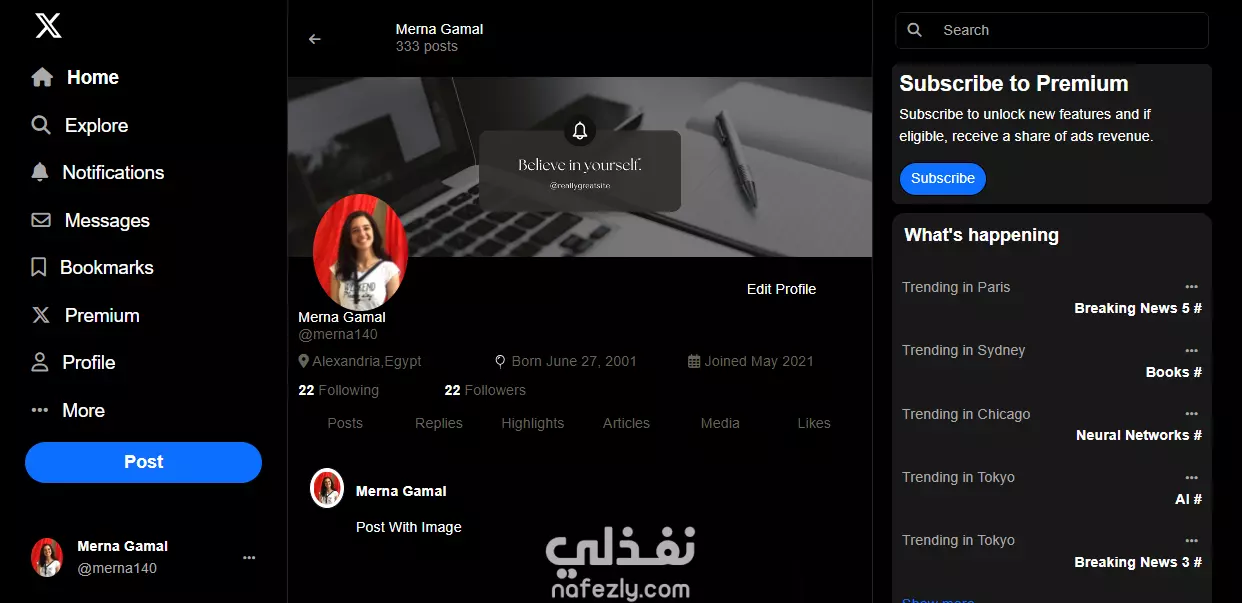Expand the More menu text
Screen dimensions: 1242x603
(x=83, y=410)
